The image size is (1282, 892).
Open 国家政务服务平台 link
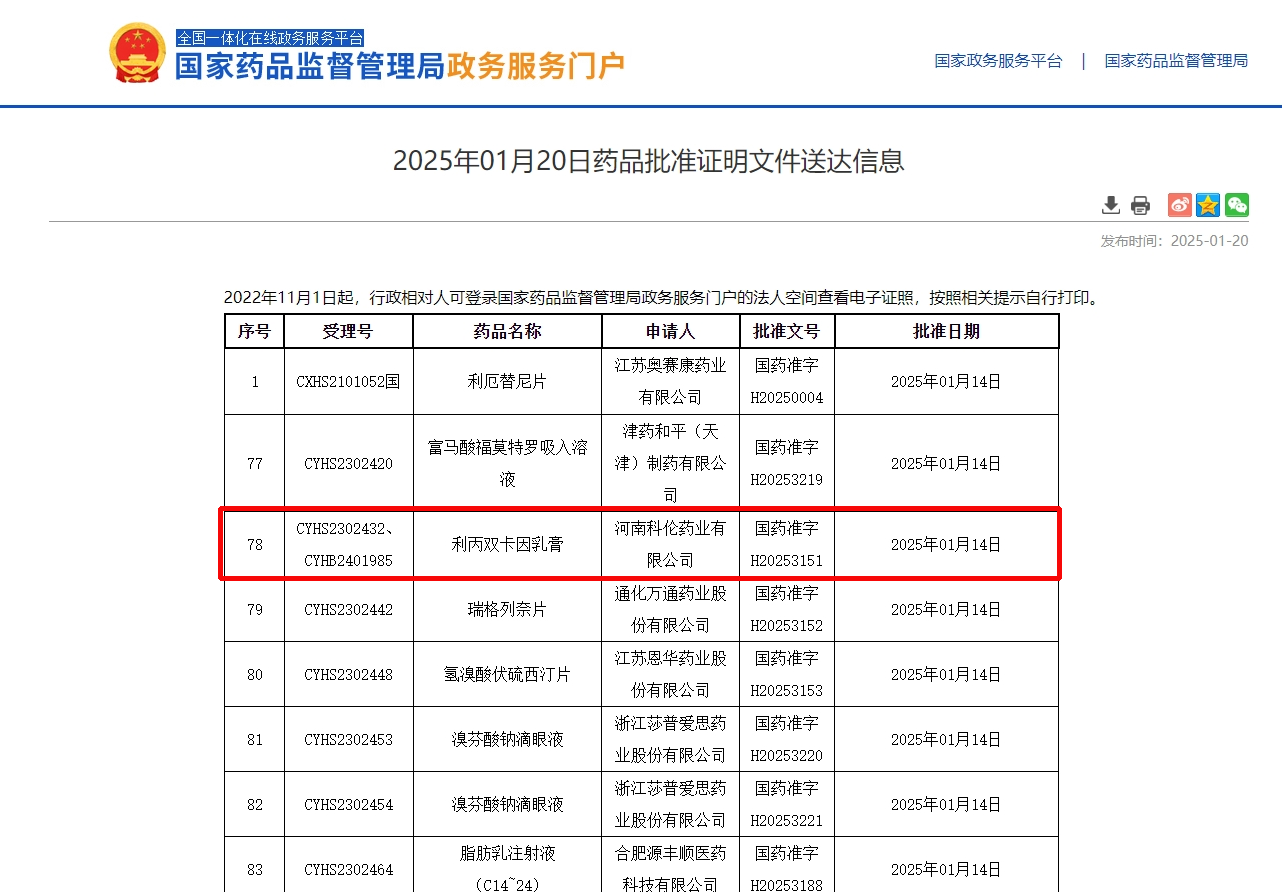click(998, 61)
